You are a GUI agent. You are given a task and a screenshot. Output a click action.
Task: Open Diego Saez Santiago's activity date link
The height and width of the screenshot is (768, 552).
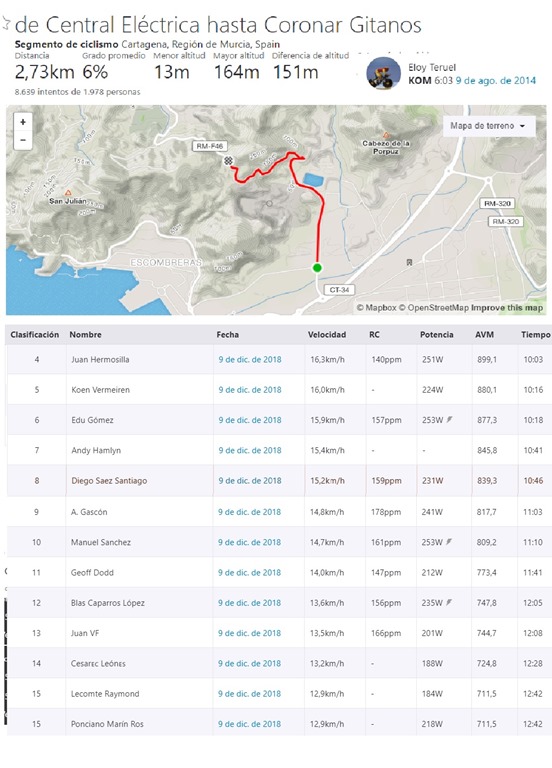point(250,480)
